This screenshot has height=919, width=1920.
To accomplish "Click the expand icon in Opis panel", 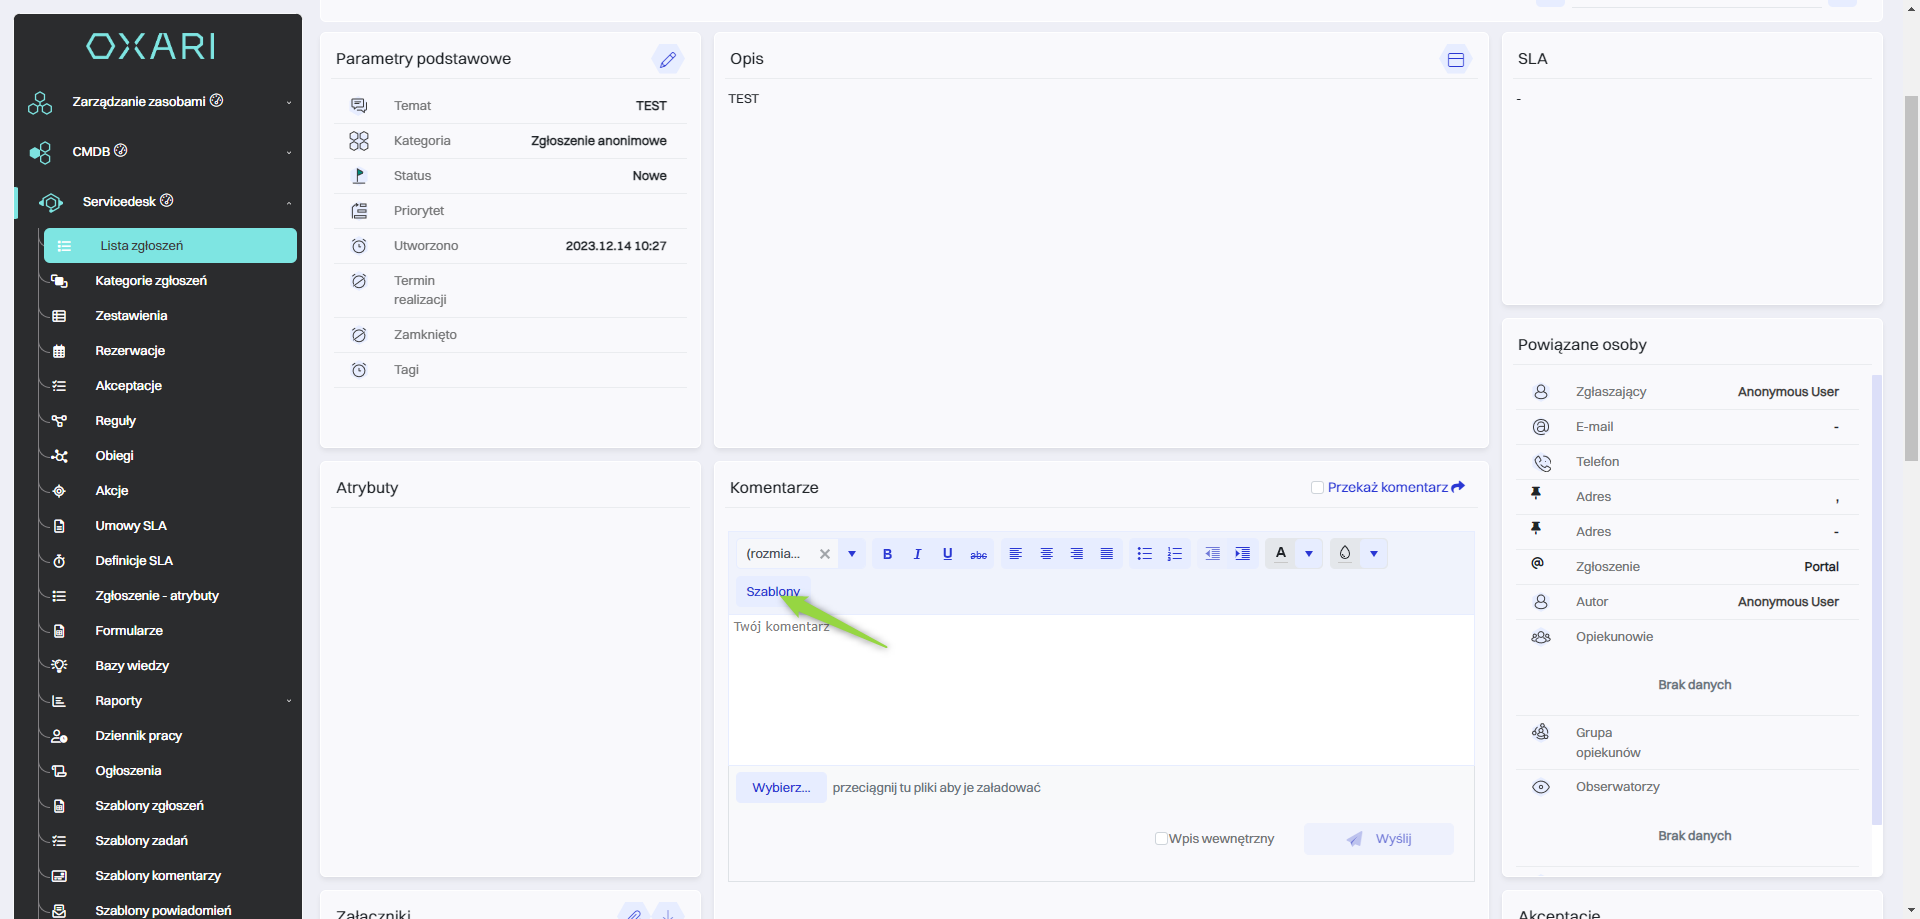I will [x=1456, y=60].
